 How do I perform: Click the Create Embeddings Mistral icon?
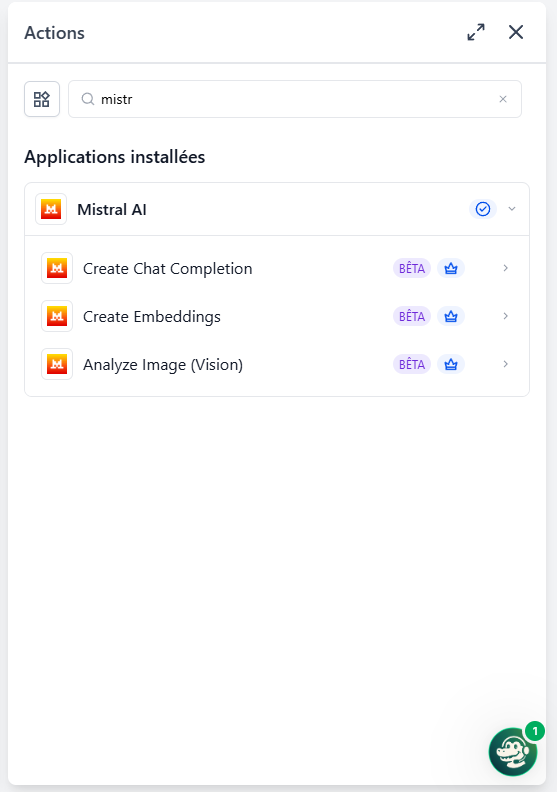coord(57,316)
